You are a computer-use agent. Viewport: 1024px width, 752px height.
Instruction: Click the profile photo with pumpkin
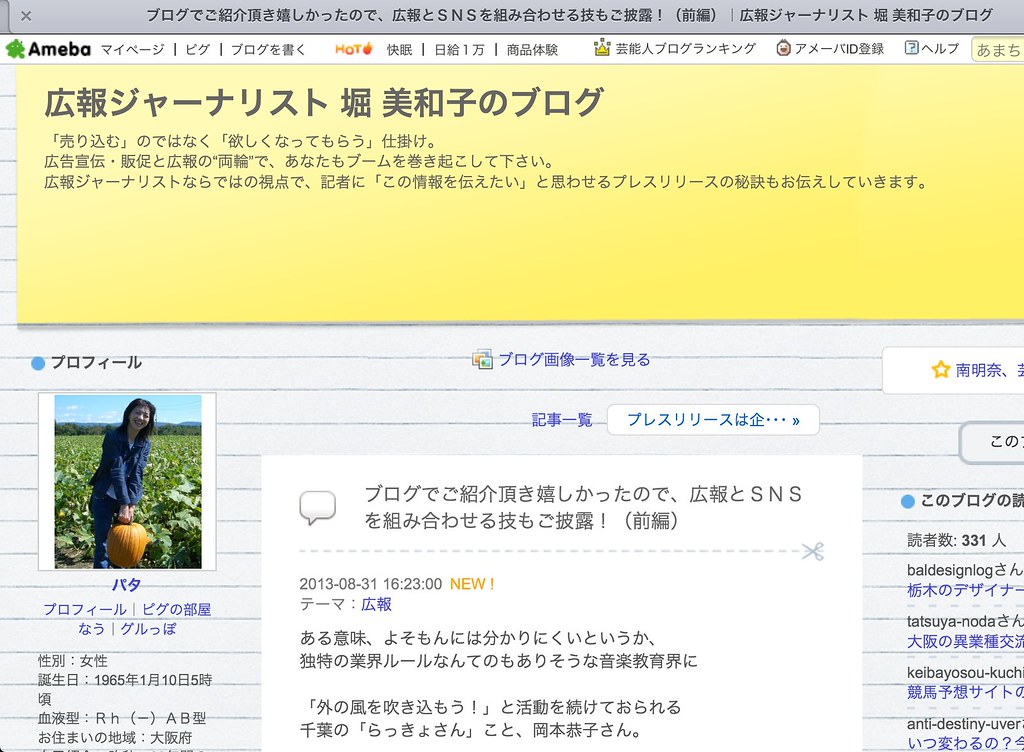(127, 482)
